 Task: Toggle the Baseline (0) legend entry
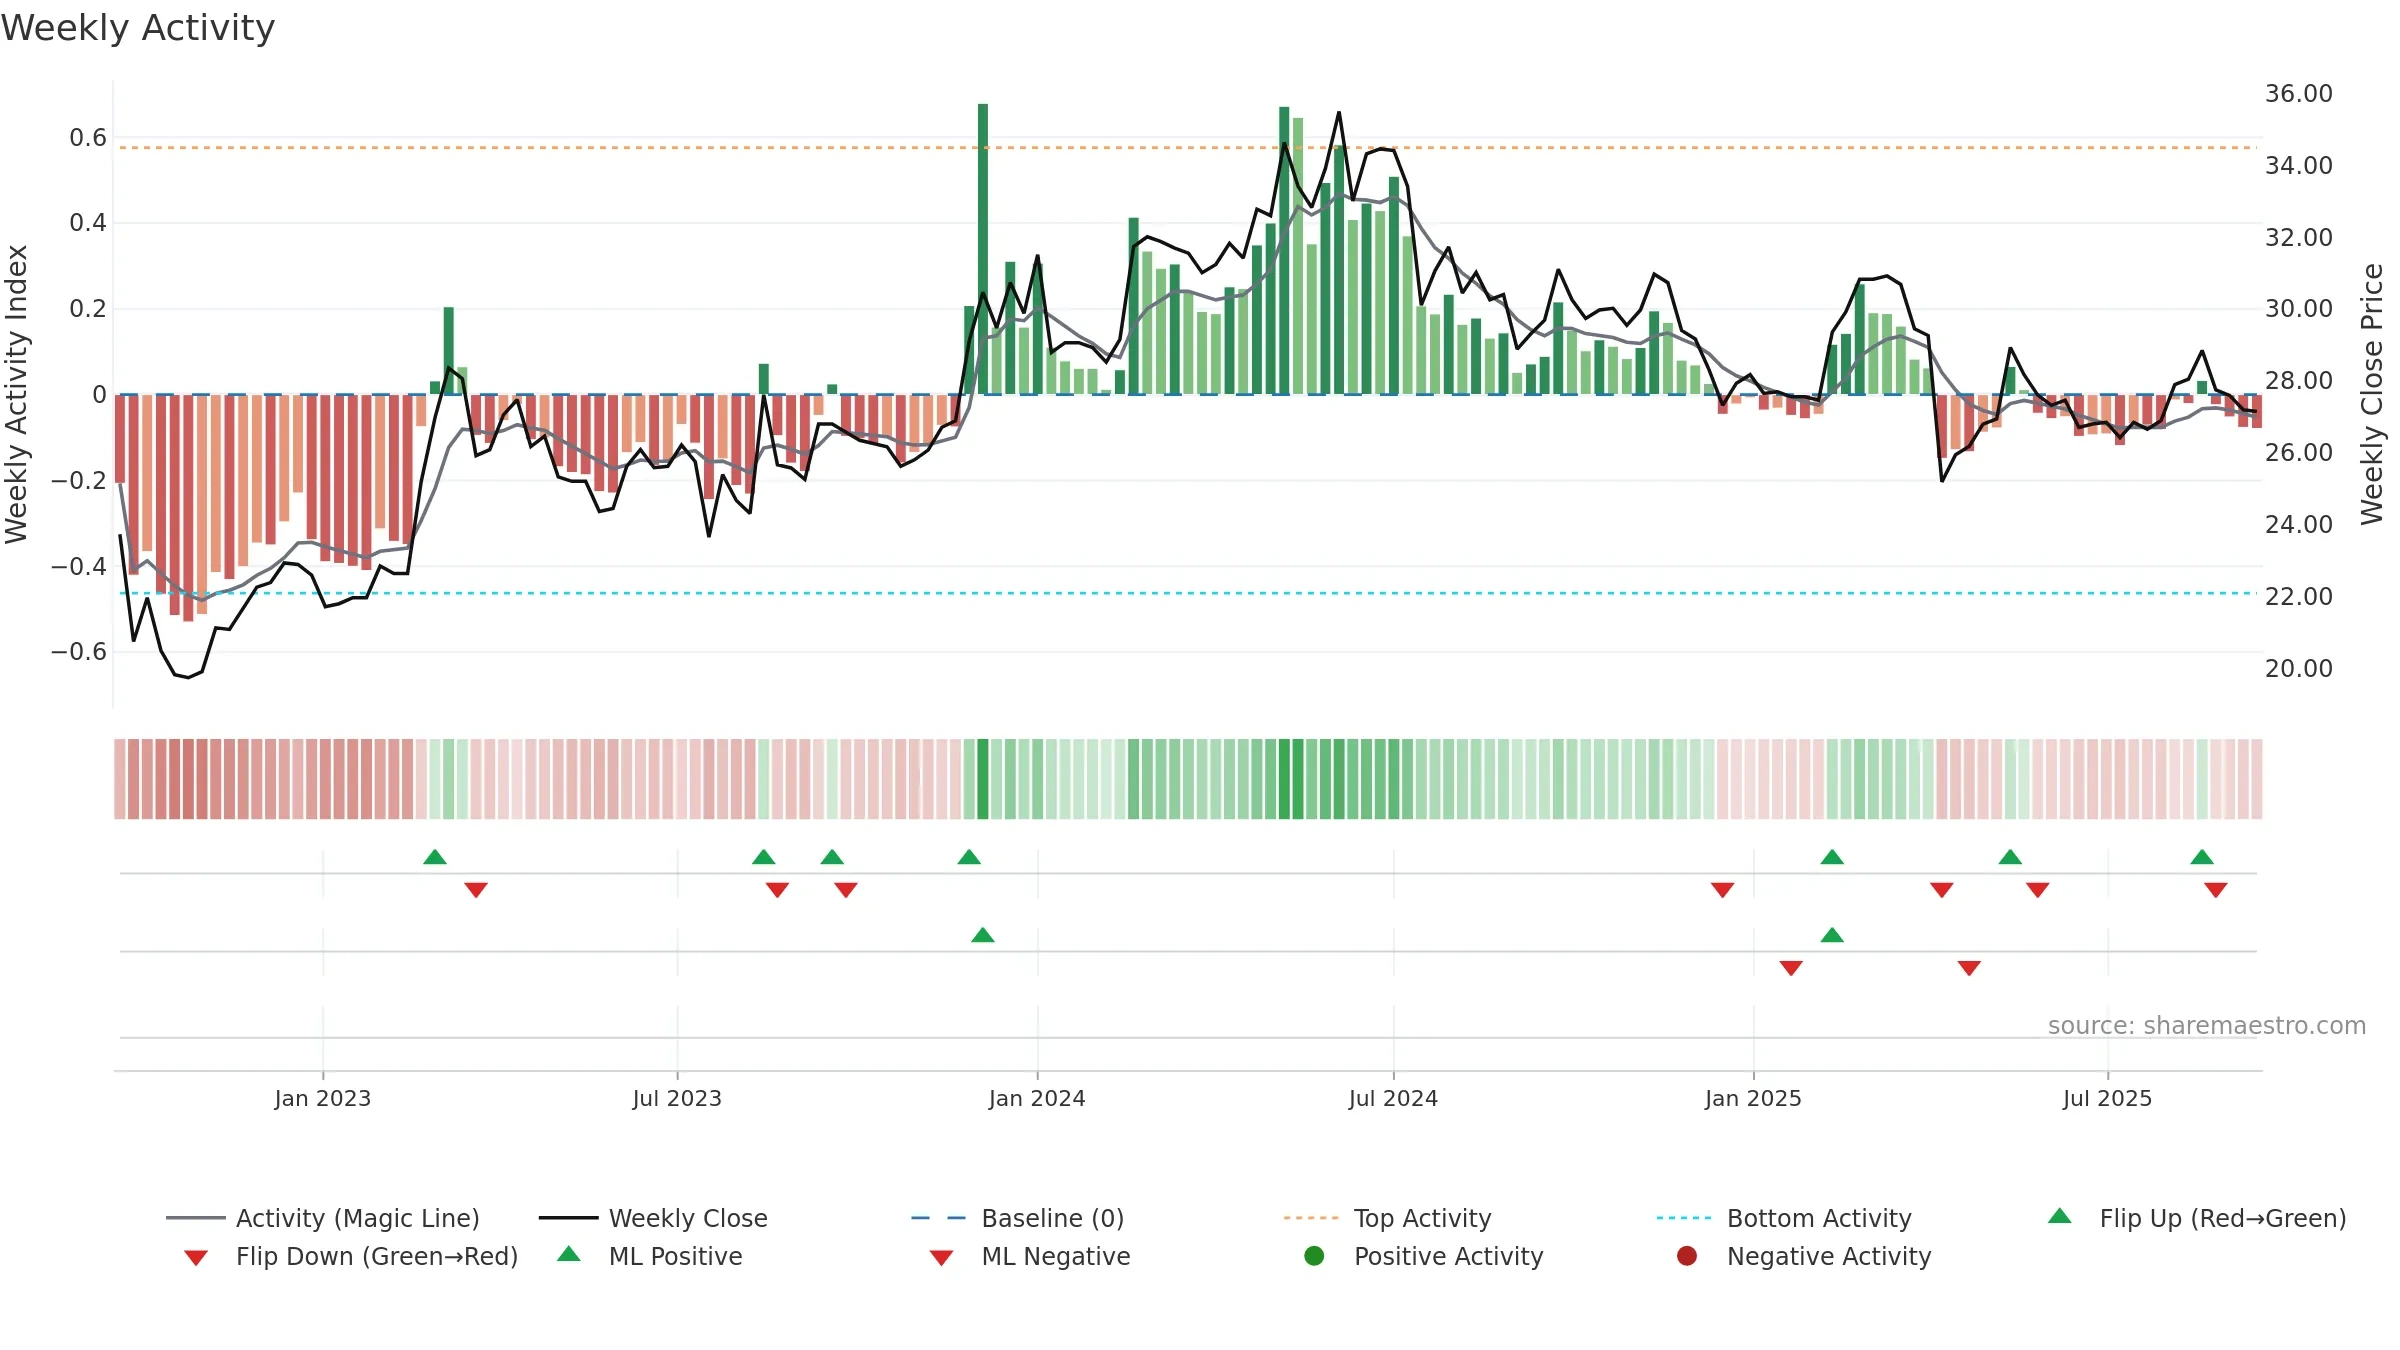1018,1218
